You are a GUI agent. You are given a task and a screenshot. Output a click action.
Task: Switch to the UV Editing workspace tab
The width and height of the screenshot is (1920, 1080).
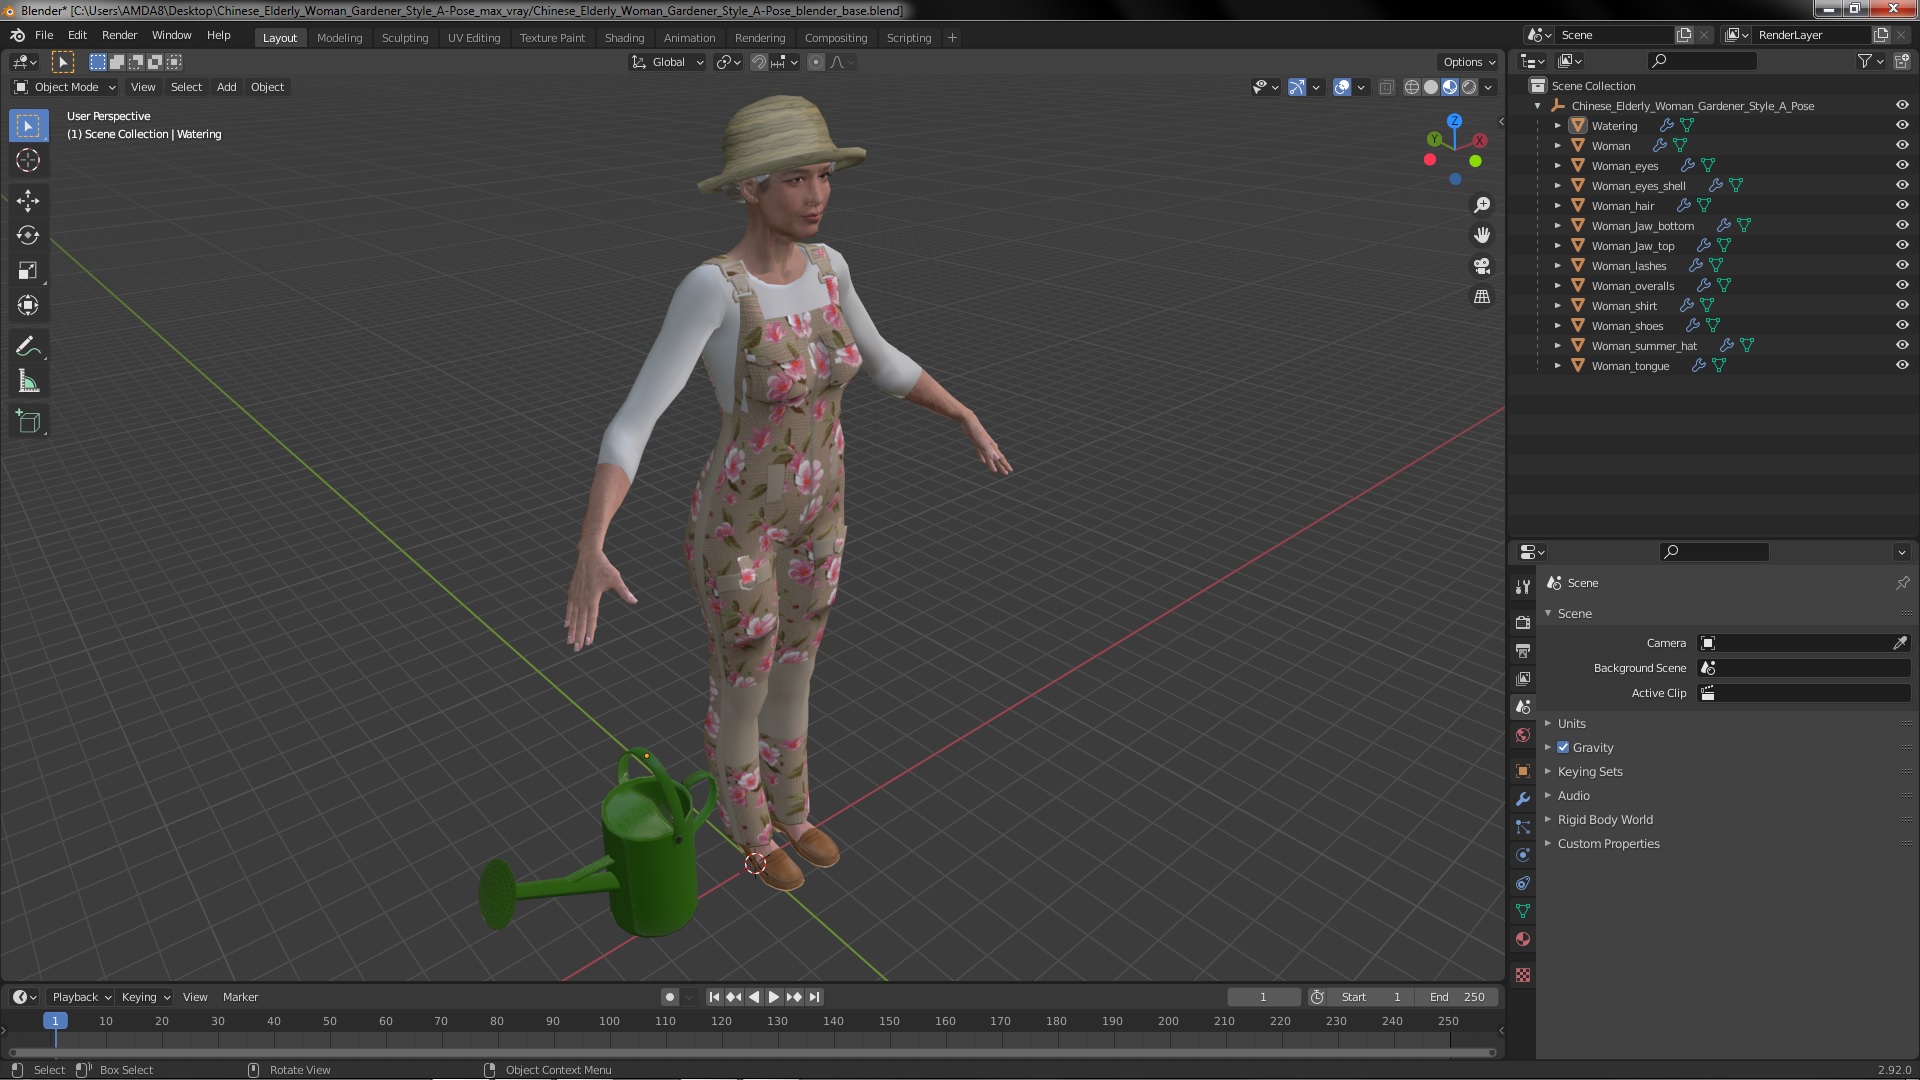click(473, 38)
